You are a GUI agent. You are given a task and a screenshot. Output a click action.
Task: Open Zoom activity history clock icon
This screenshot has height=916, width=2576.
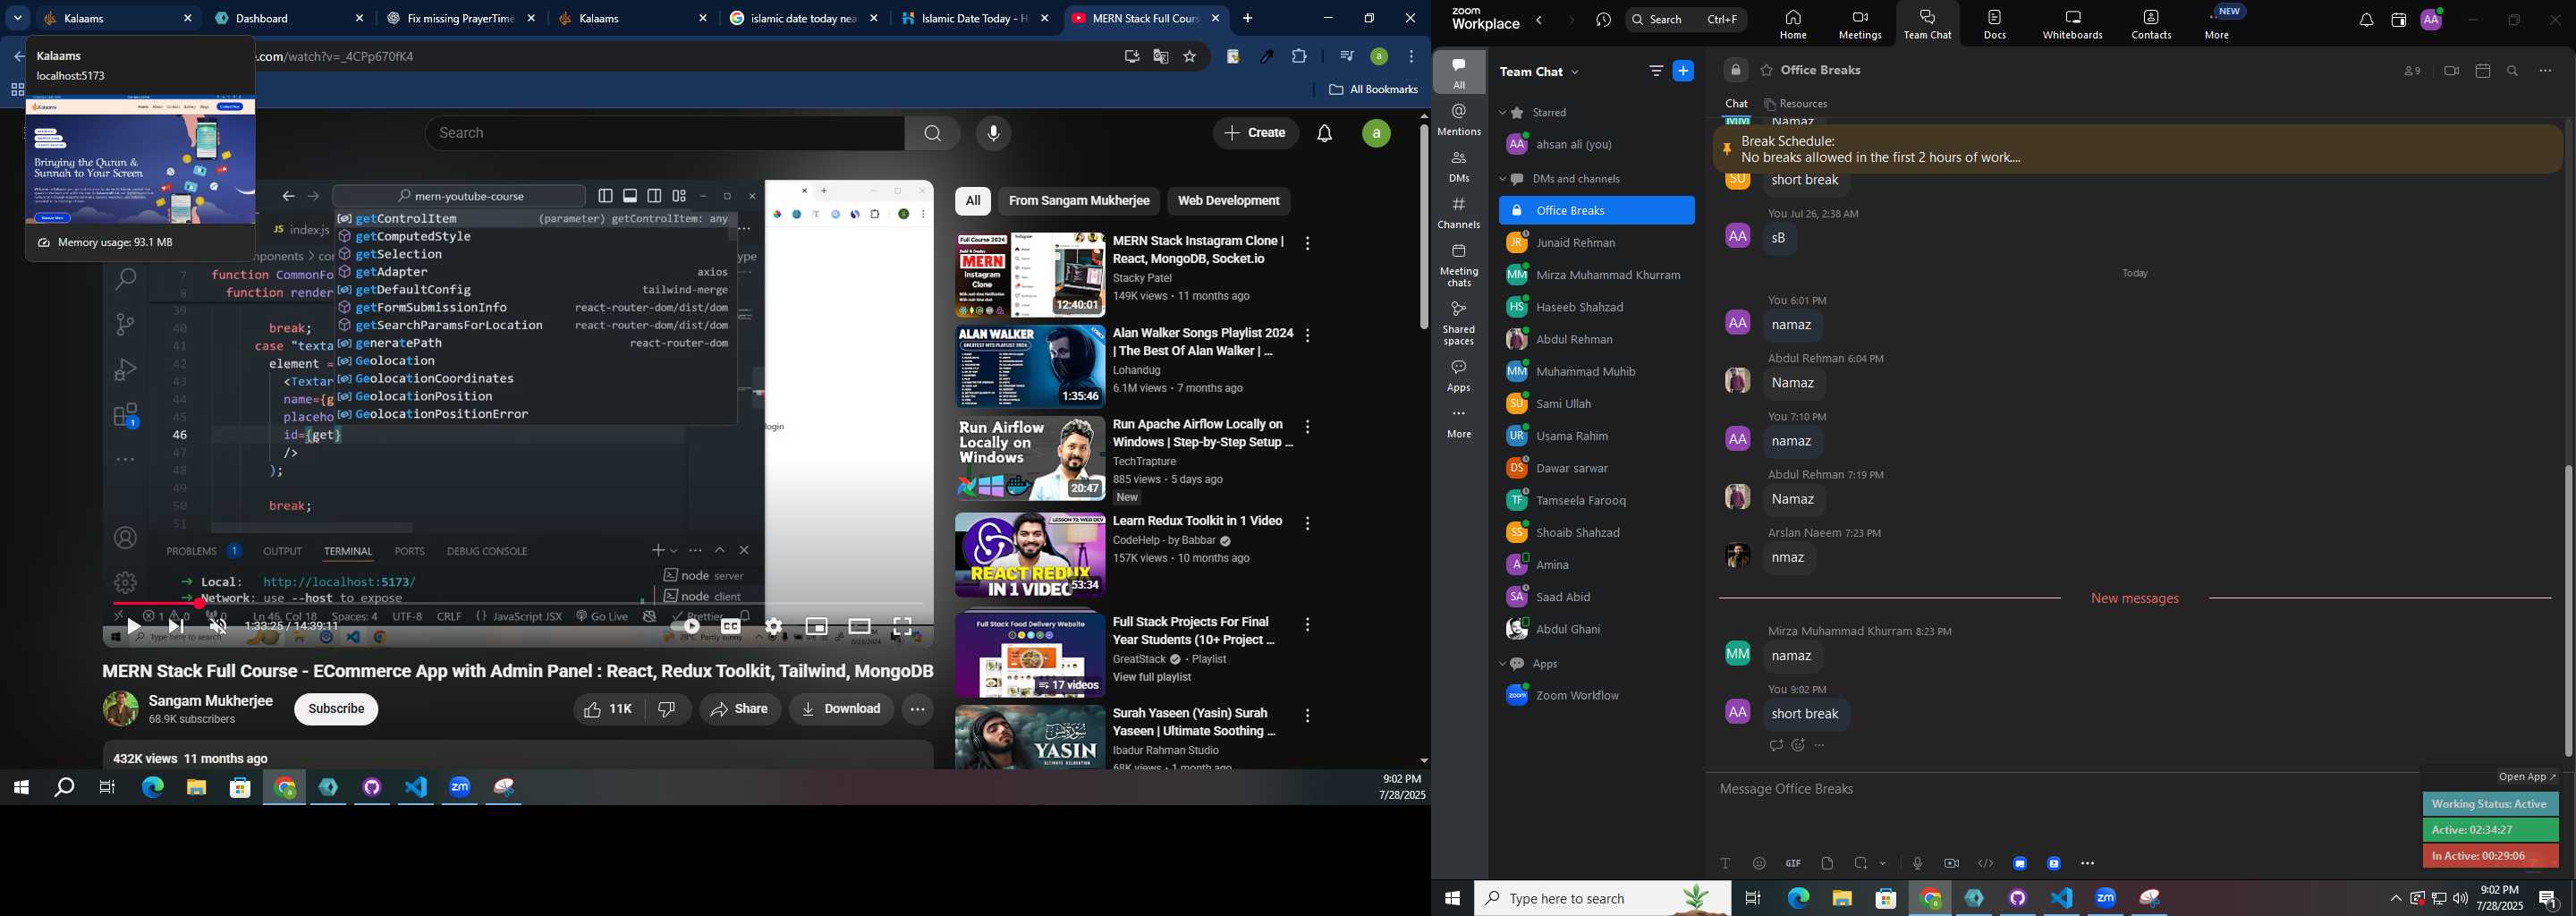pos(1603,20)
